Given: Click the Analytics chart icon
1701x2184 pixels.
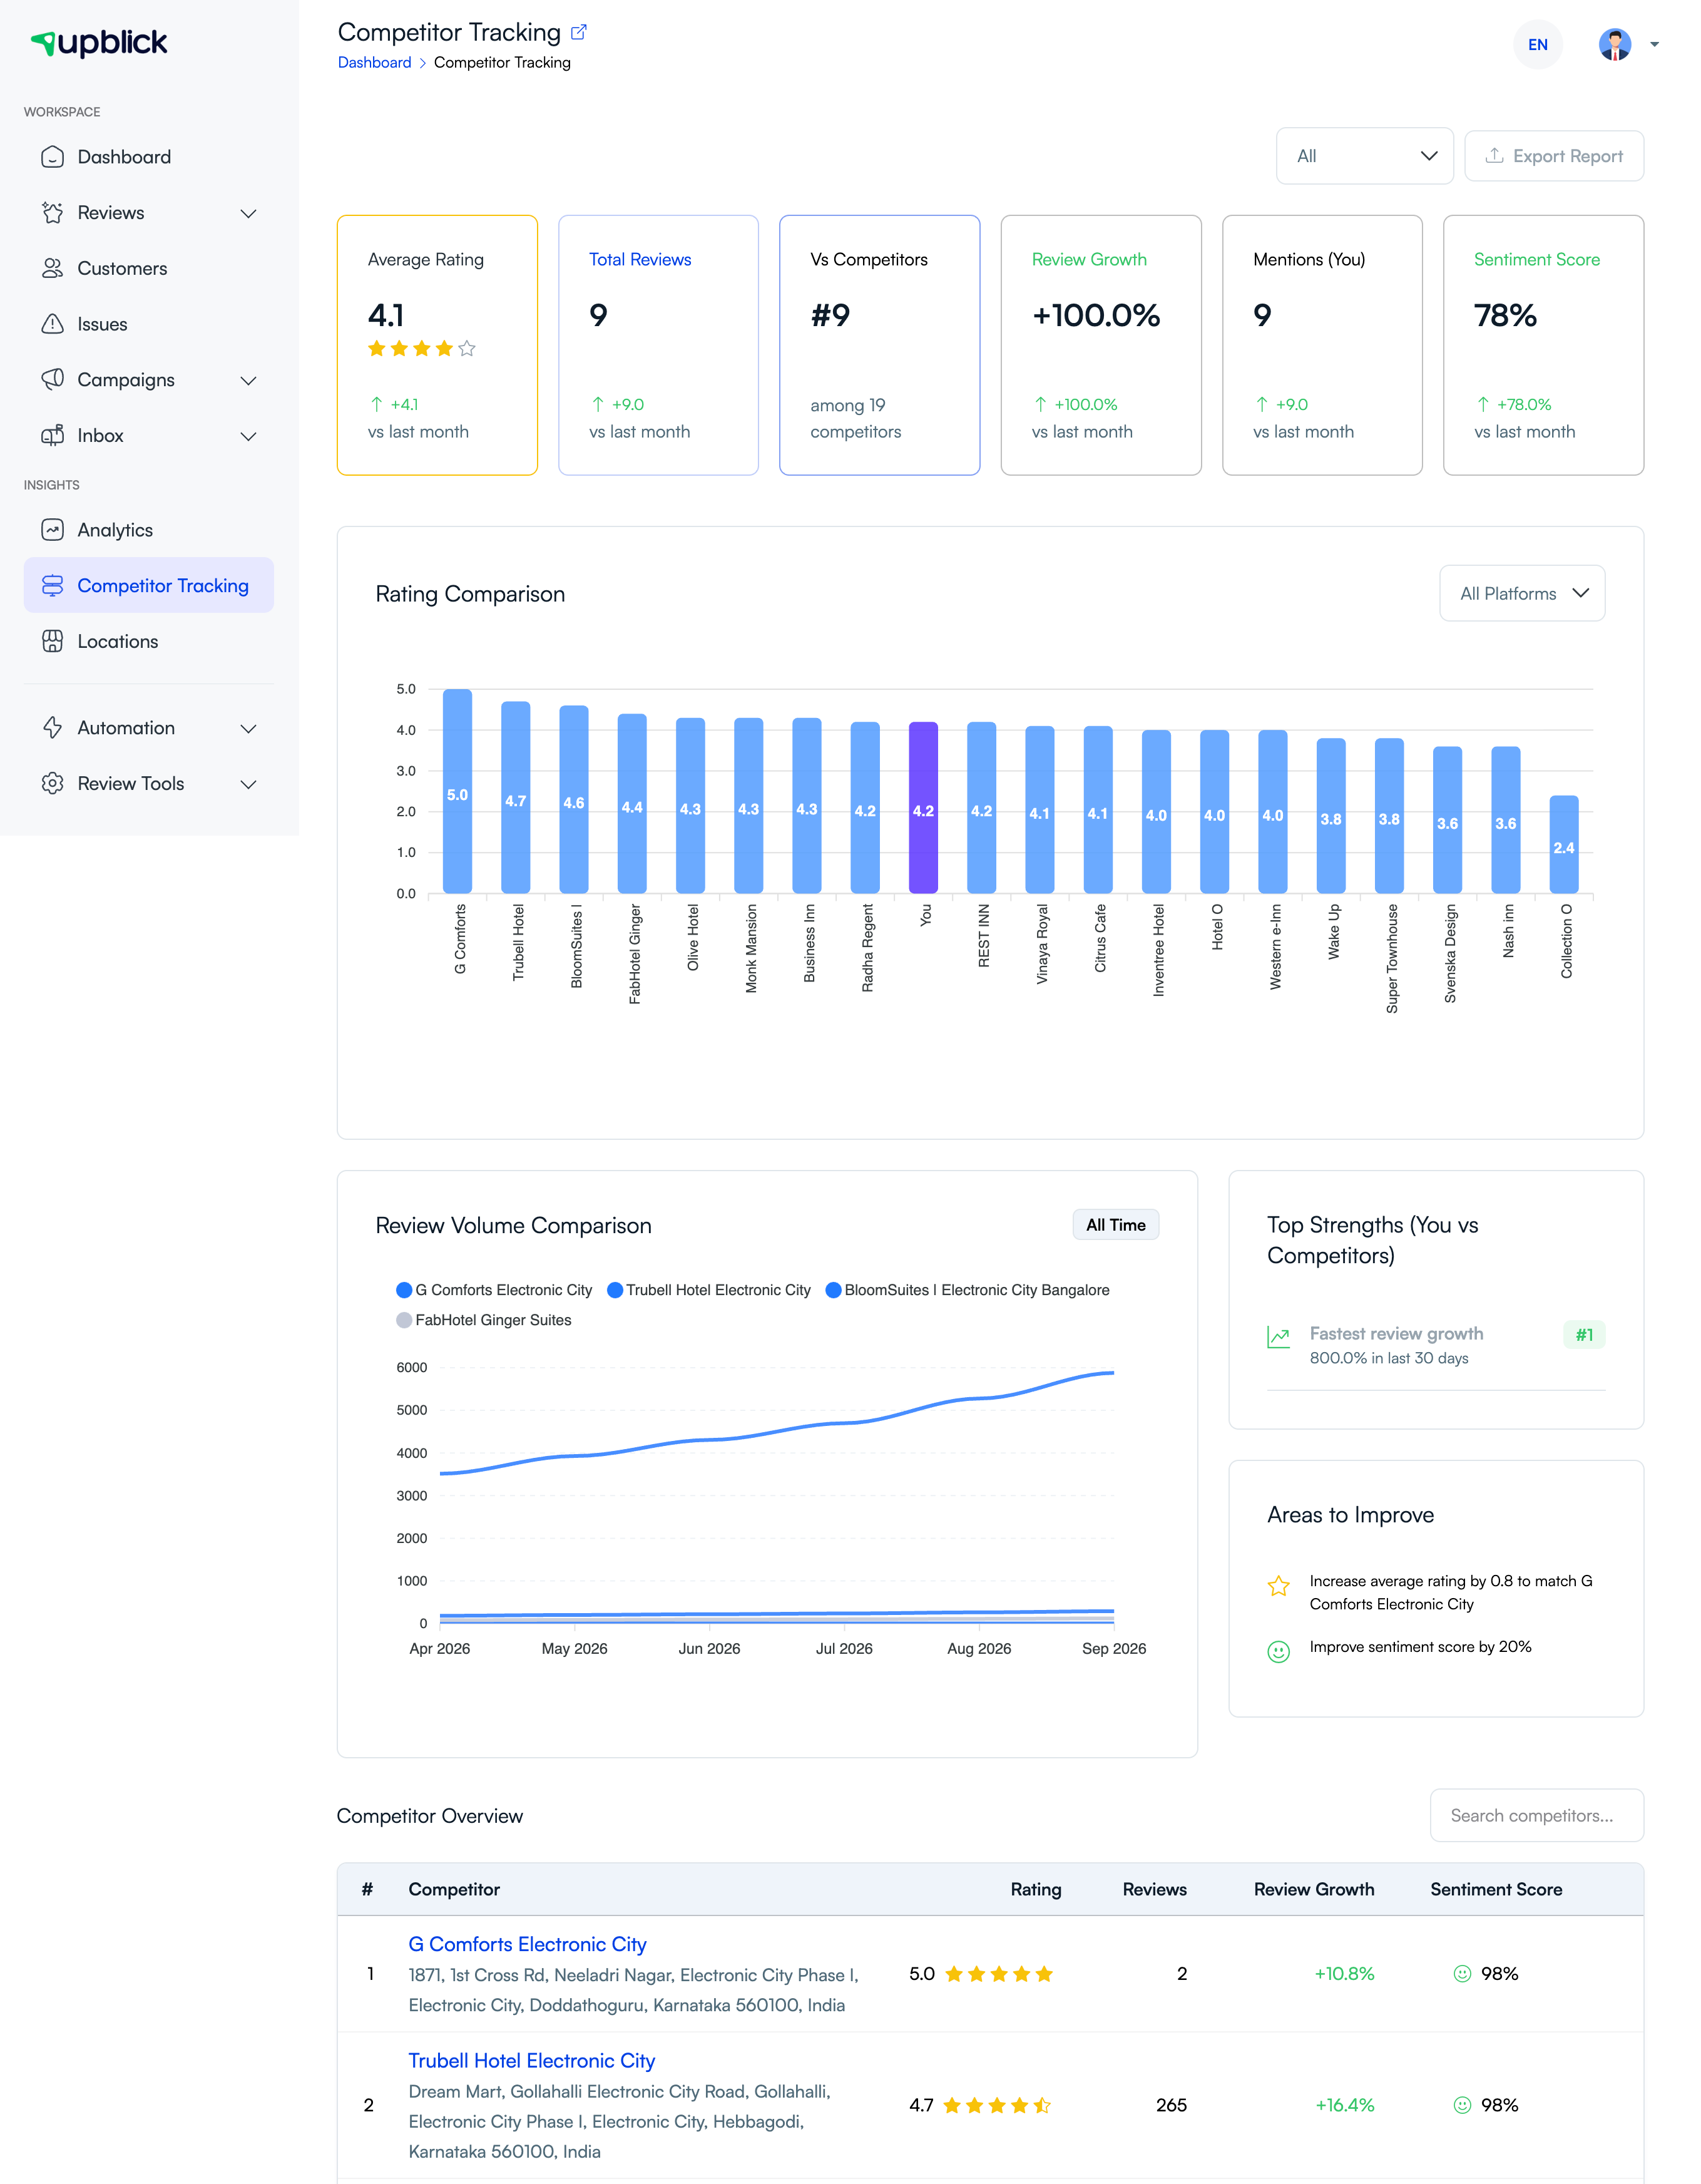Looking at the screenshot, I should point(52,530).
